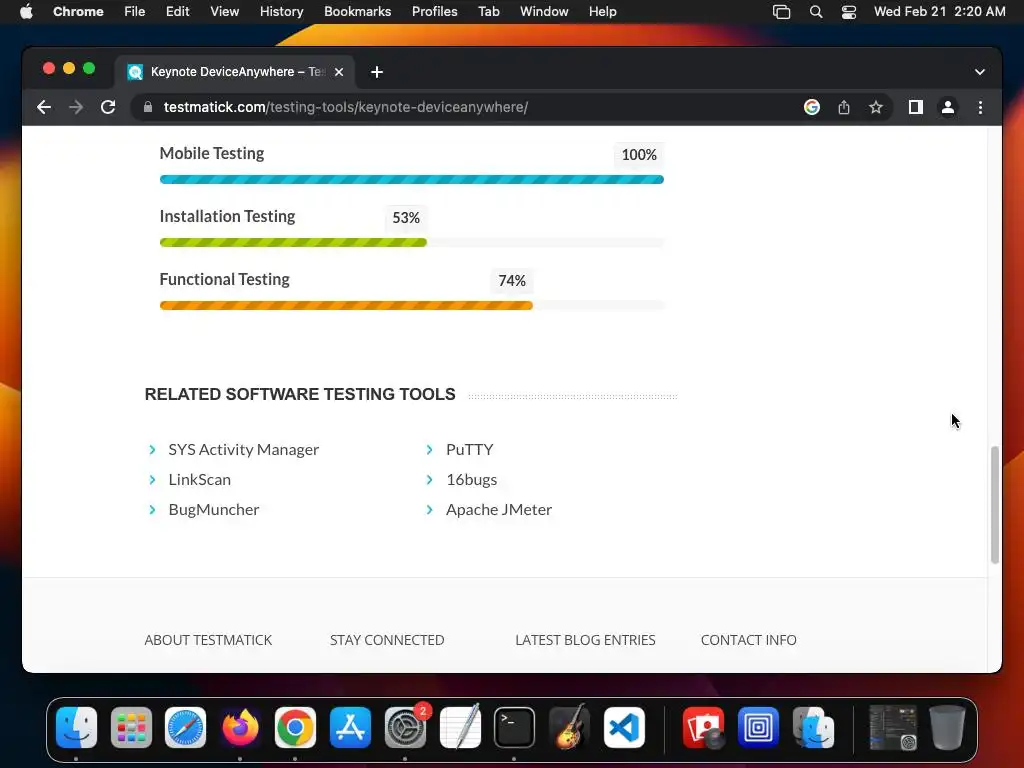Close the Keynote DeviceAnywhere tab
Viewport: 1024px width, 768px height.
339,72
